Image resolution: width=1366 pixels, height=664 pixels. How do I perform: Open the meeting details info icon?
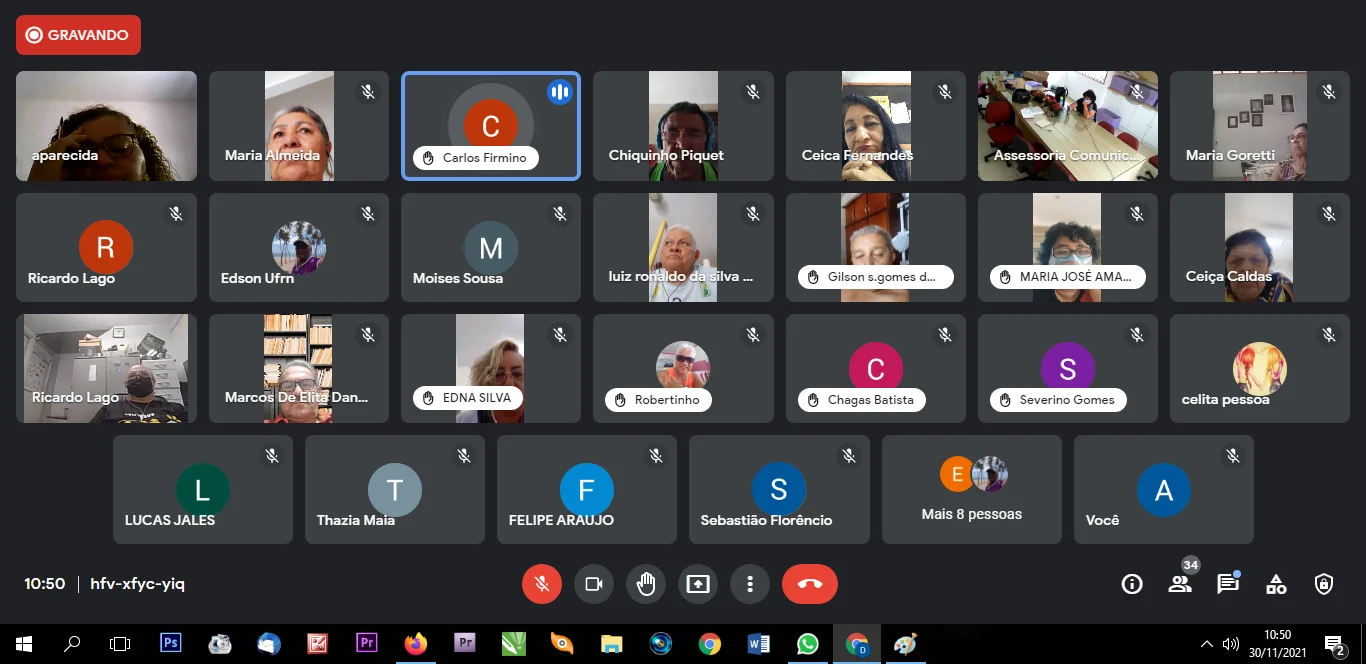point(1132,584)
